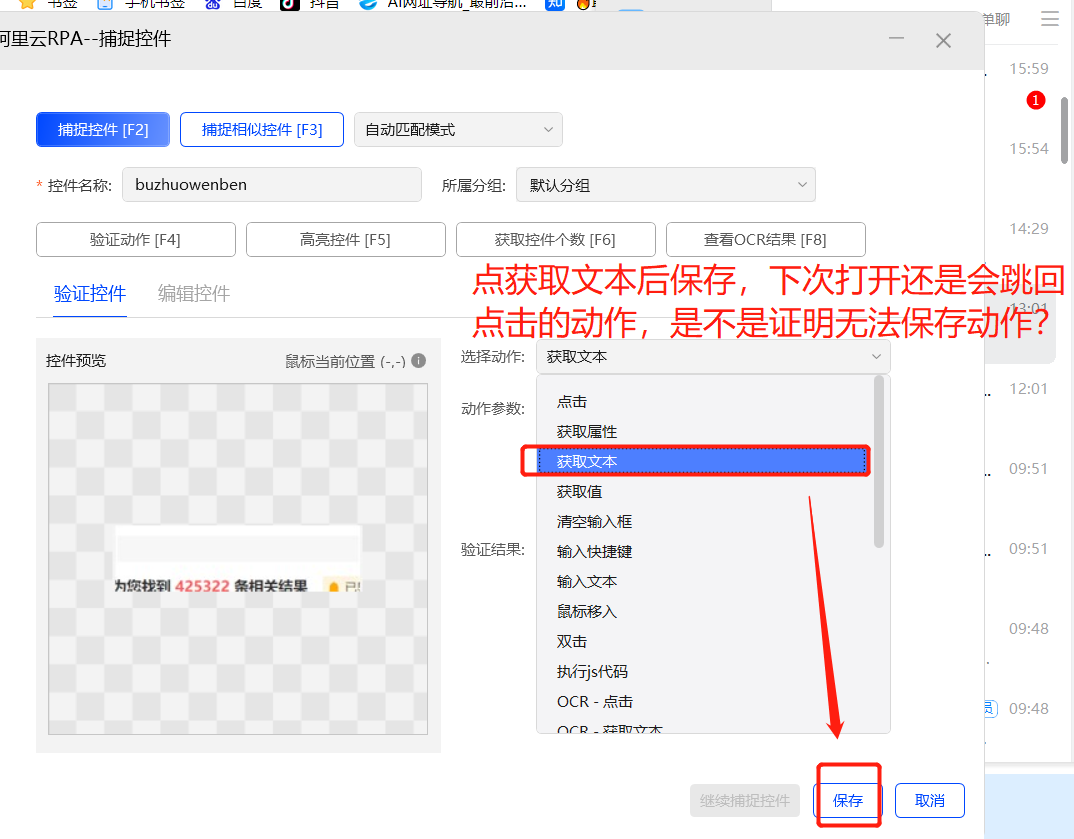Select 双击 in the action list
This screenshot has height=839, width=1074.
point(704,642)
